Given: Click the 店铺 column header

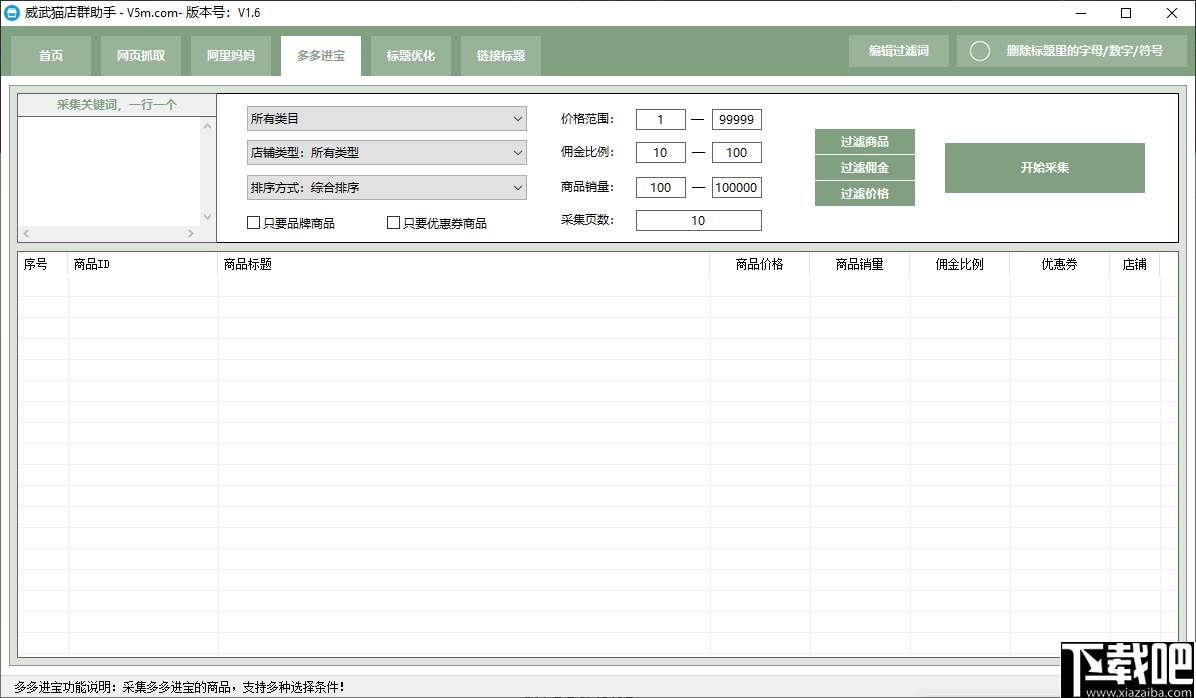Looking at the screenshot, I should 1135,265.
